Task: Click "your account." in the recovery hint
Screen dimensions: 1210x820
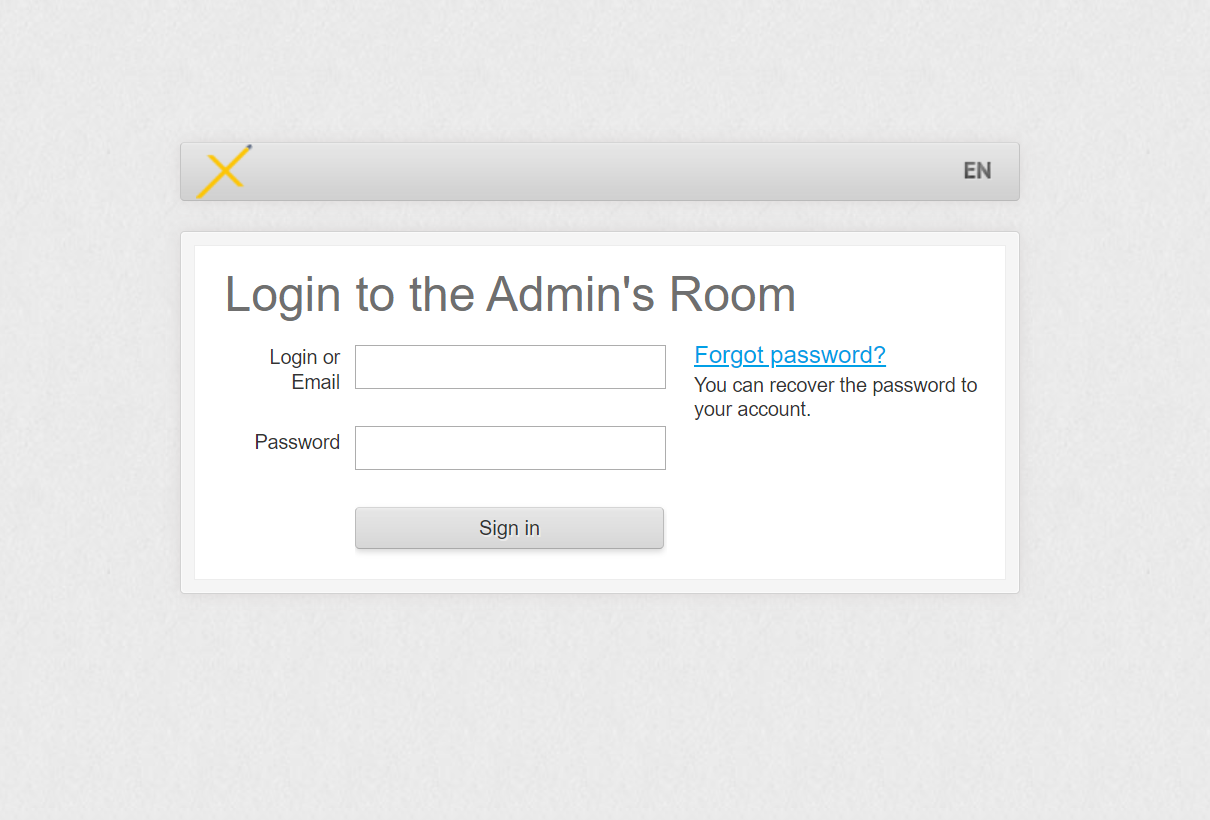Action: (x=752, y=409)
